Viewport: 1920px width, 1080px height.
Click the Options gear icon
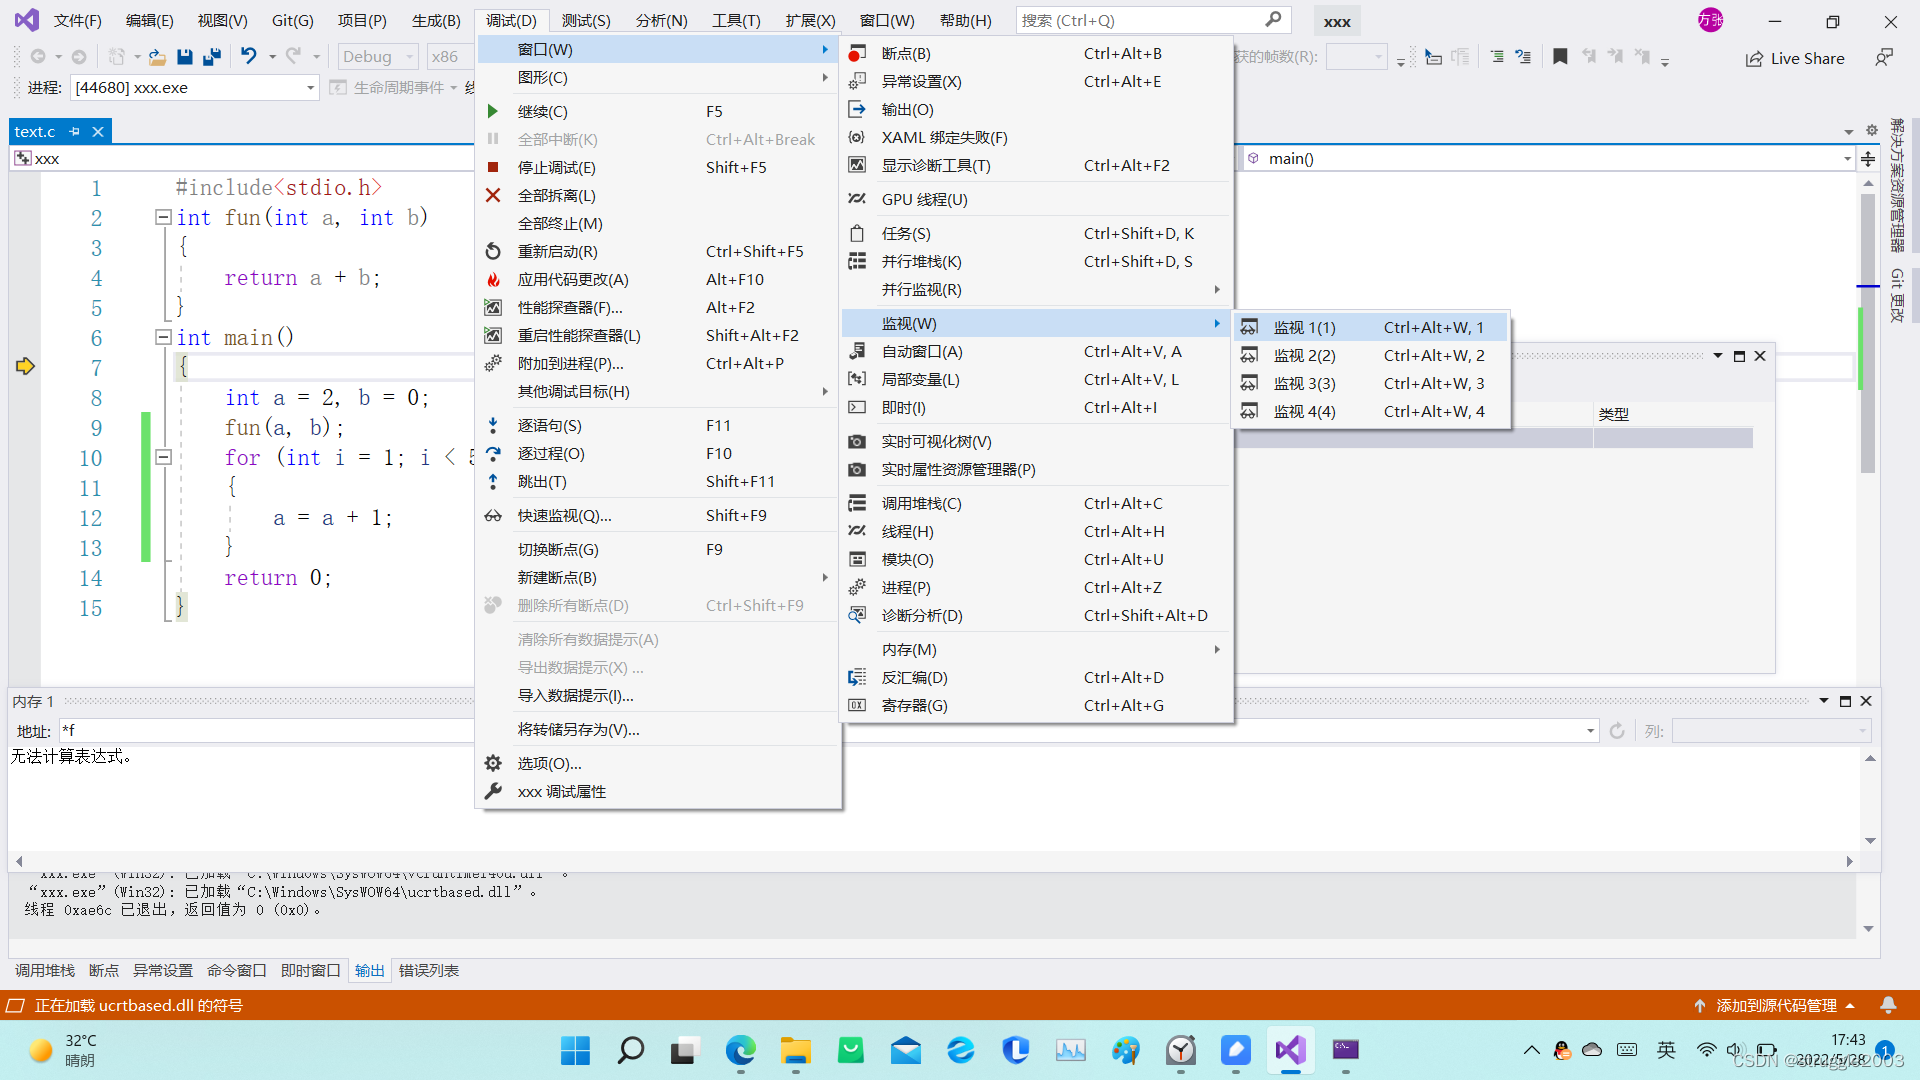493,763
